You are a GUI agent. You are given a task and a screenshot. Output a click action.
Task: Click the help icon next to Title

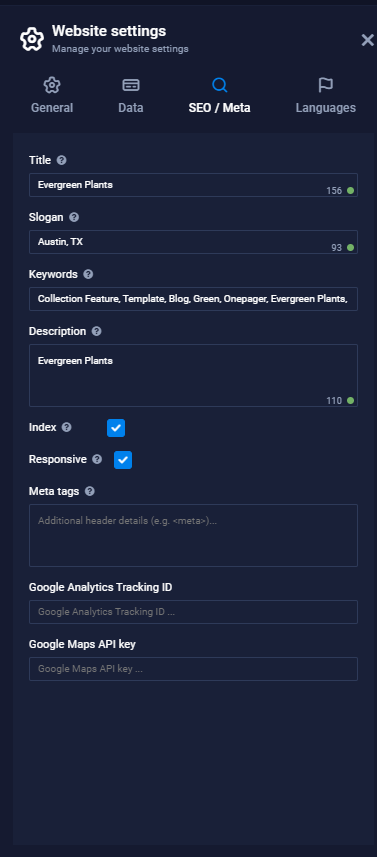click(x=62, y=160)
